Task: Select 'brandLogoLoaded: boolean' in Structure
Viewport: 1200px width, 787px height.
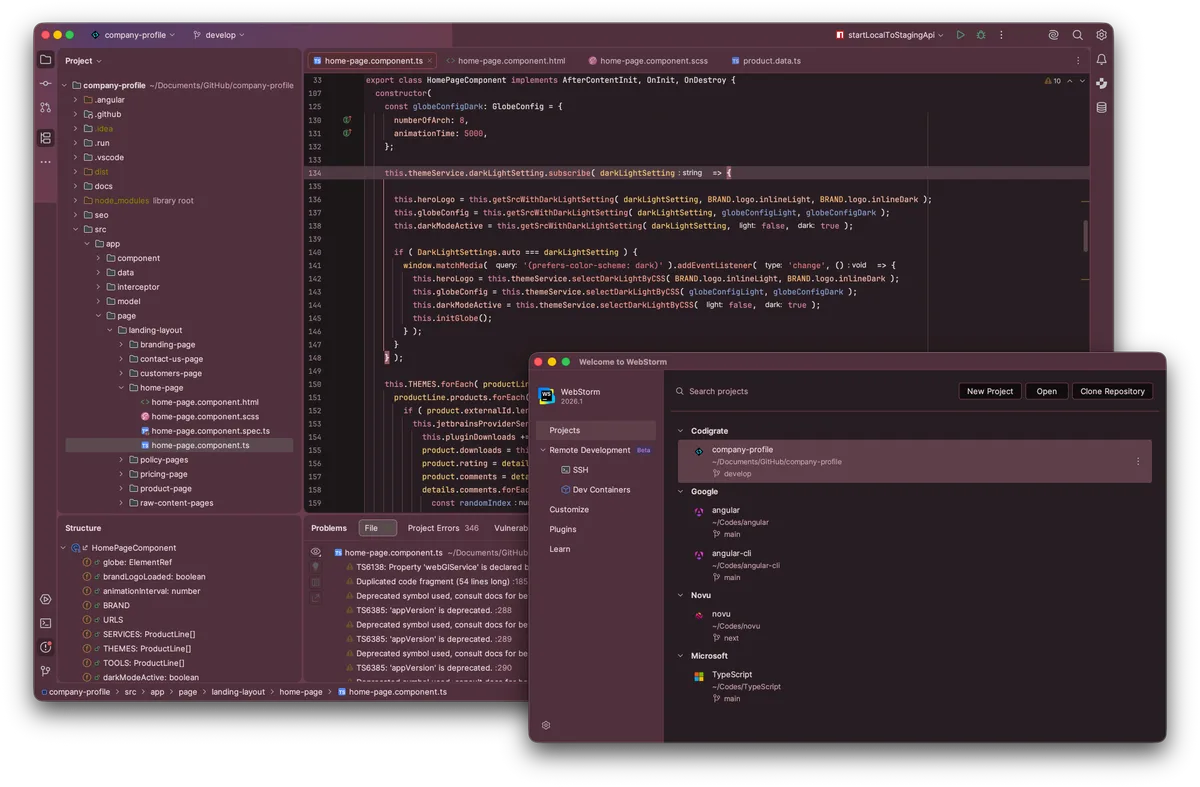Action: (x=154, y=577)
